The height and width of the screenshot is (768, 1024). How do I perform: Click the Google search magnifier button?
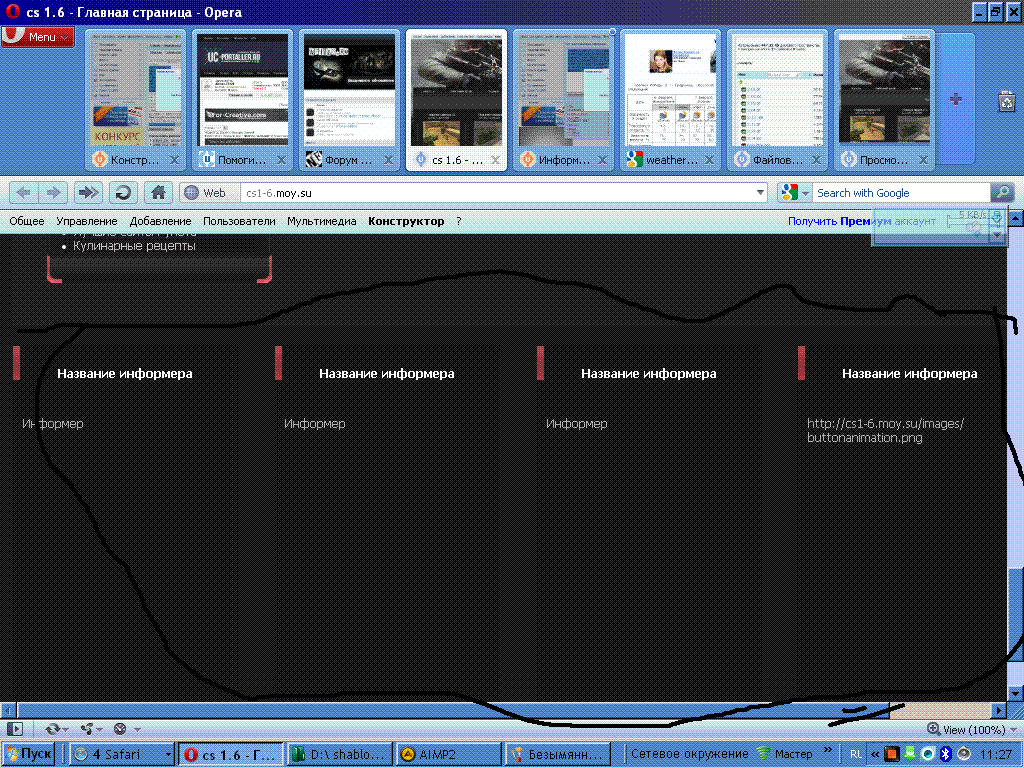(x=1001, y=193)
